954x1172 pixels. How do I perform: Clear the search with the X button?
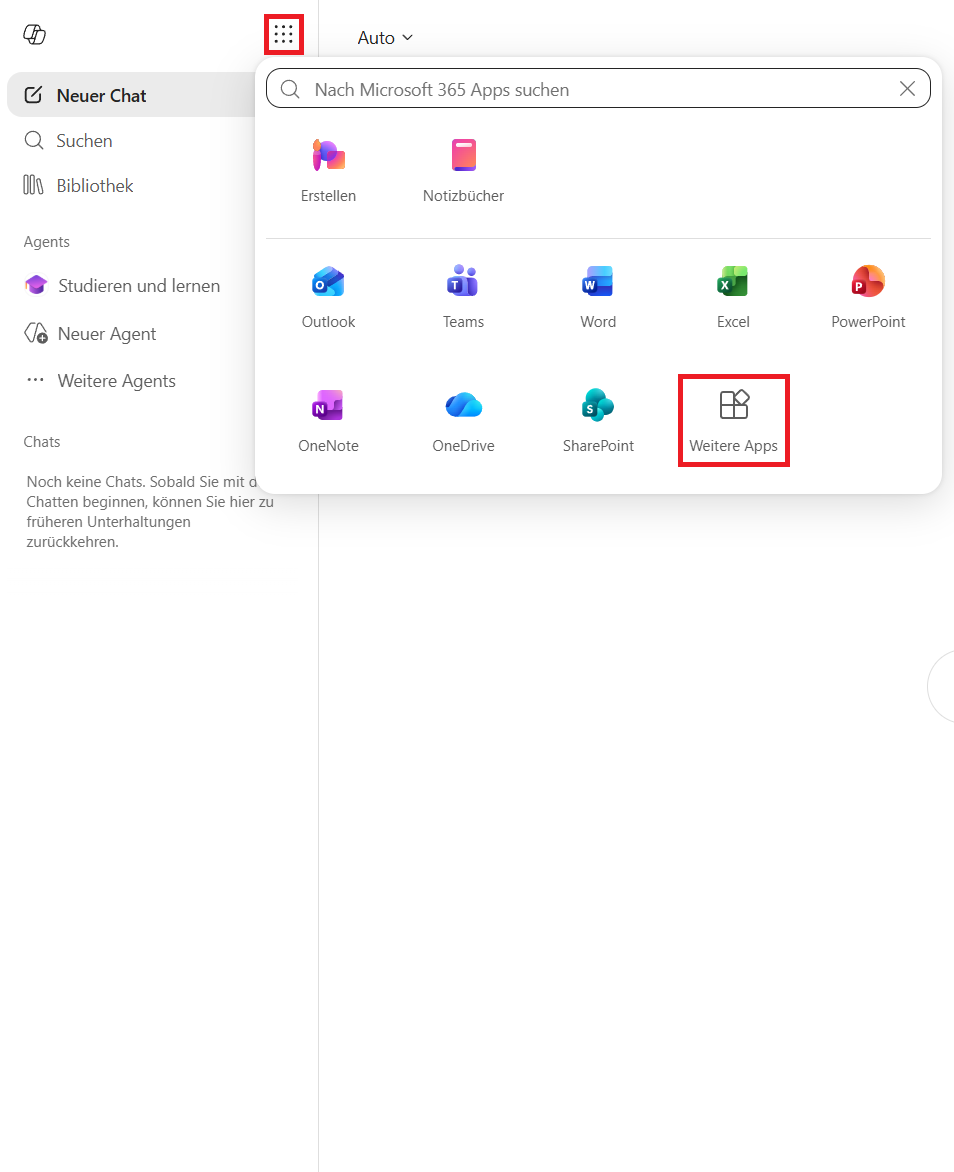click(x=907, y=89)
